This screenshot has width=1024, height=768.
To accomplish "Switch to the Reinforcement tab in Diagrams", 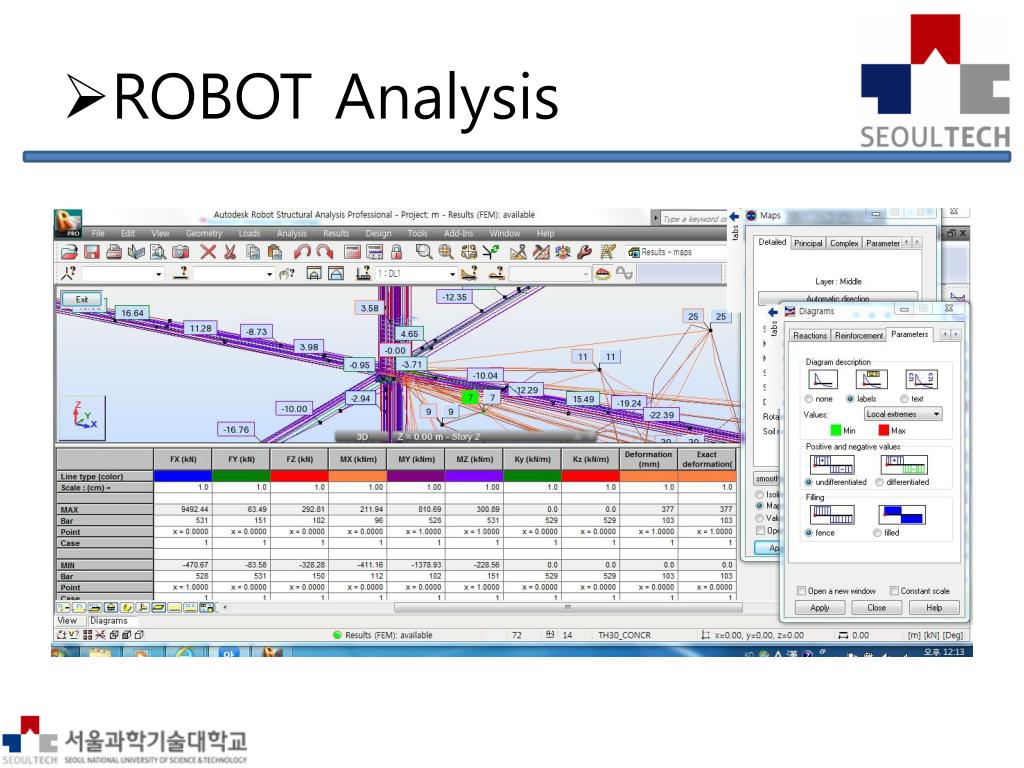I will click(859, 335).
